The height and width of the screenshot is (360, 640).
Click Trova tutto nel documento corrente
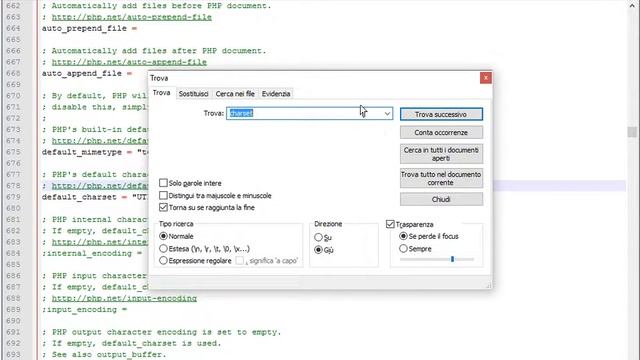pos(441,178)
